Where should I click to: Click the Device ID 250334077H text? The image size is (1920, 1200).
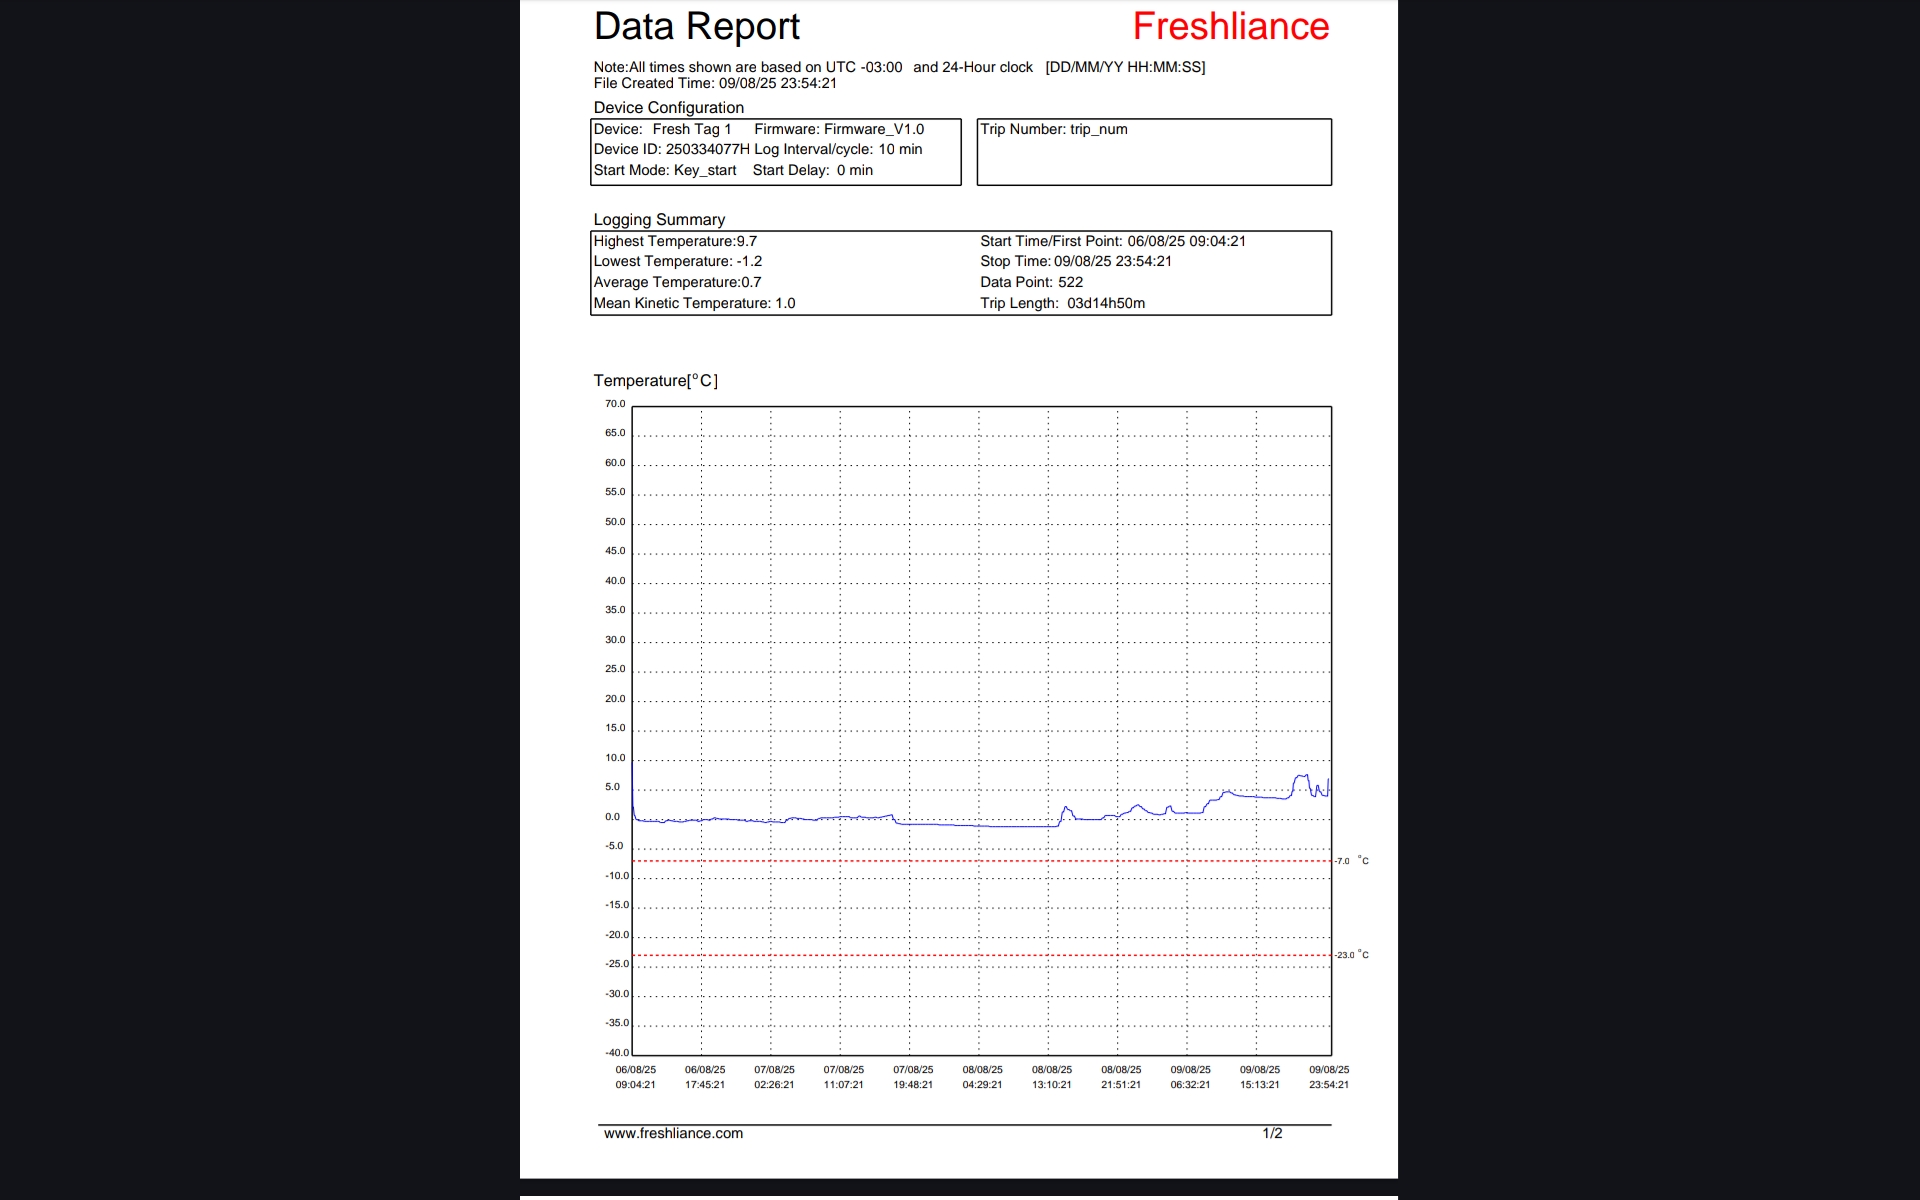click(x=671, y=149)
